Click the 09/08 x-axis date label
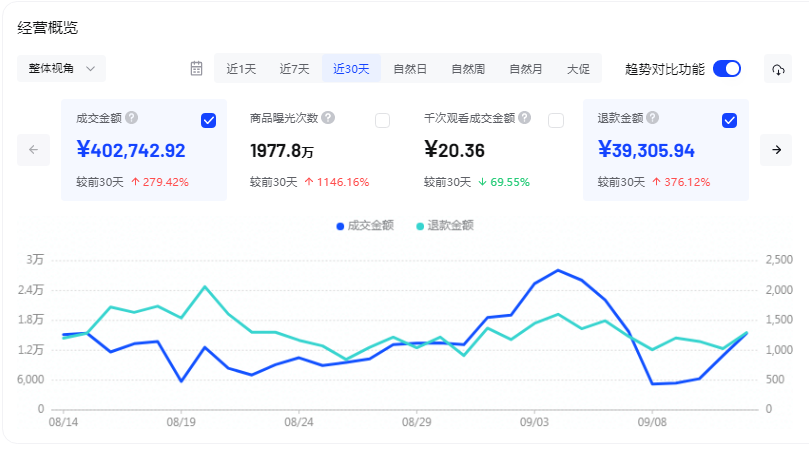 pos(652,422)
